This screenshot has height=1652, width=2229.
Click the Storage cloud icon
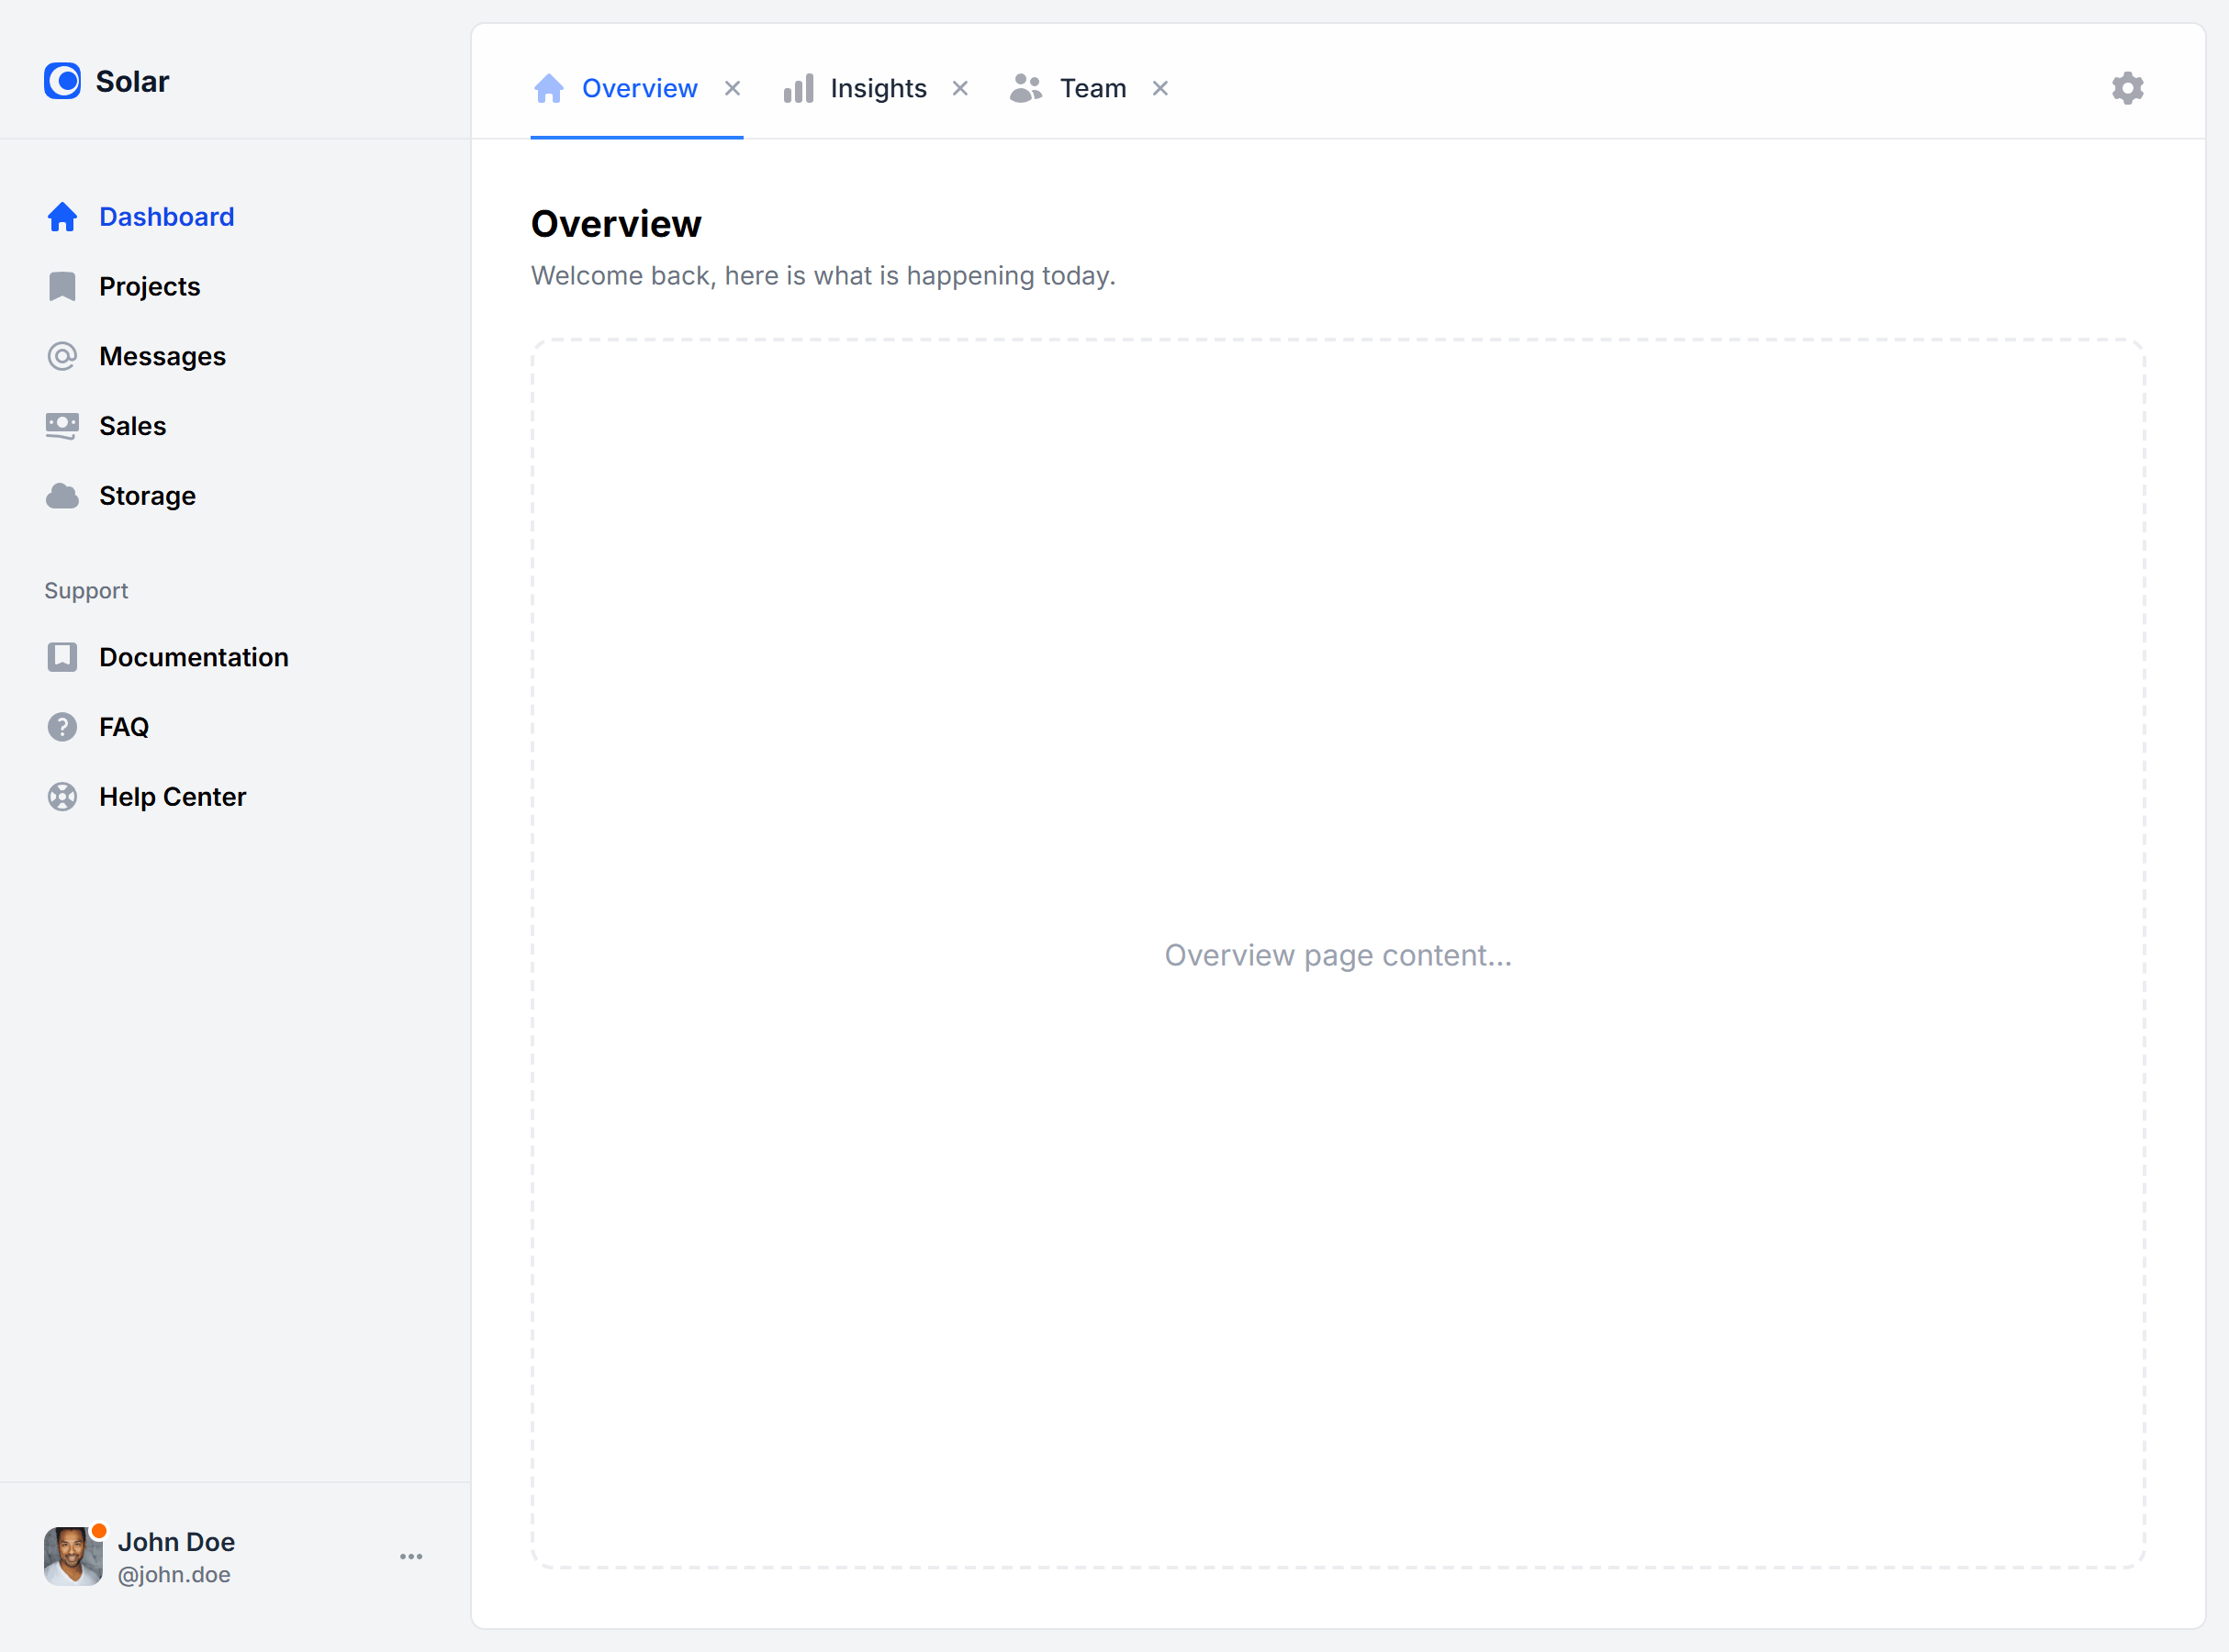(x=62, y=496)
